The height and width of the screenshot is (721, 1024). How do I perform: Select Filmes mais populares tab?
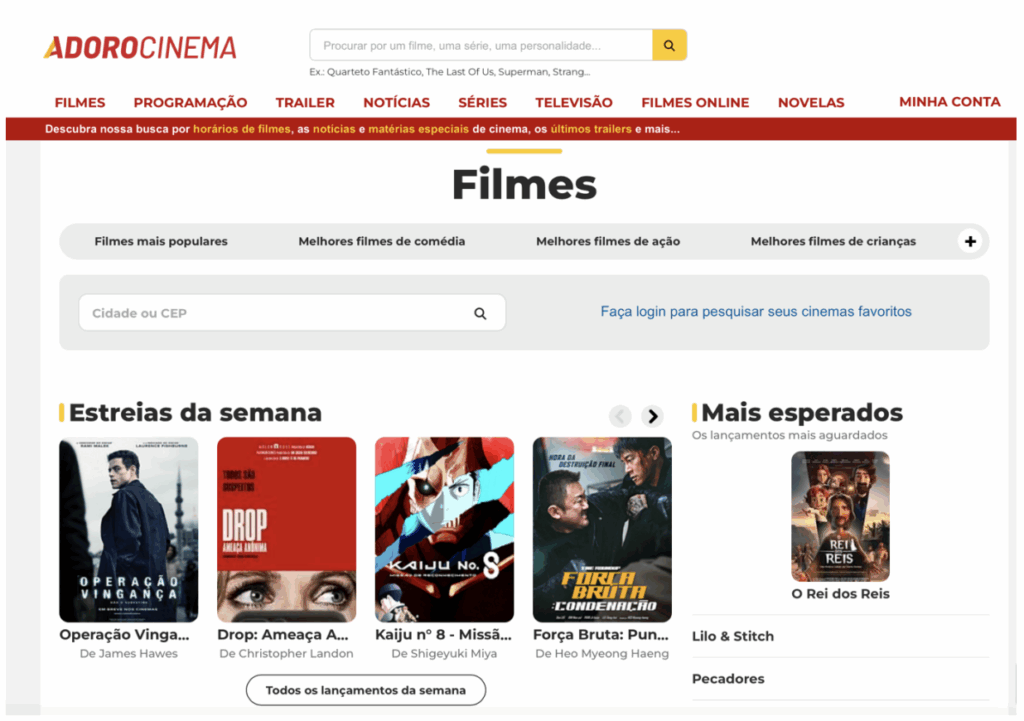pos(161,241)
